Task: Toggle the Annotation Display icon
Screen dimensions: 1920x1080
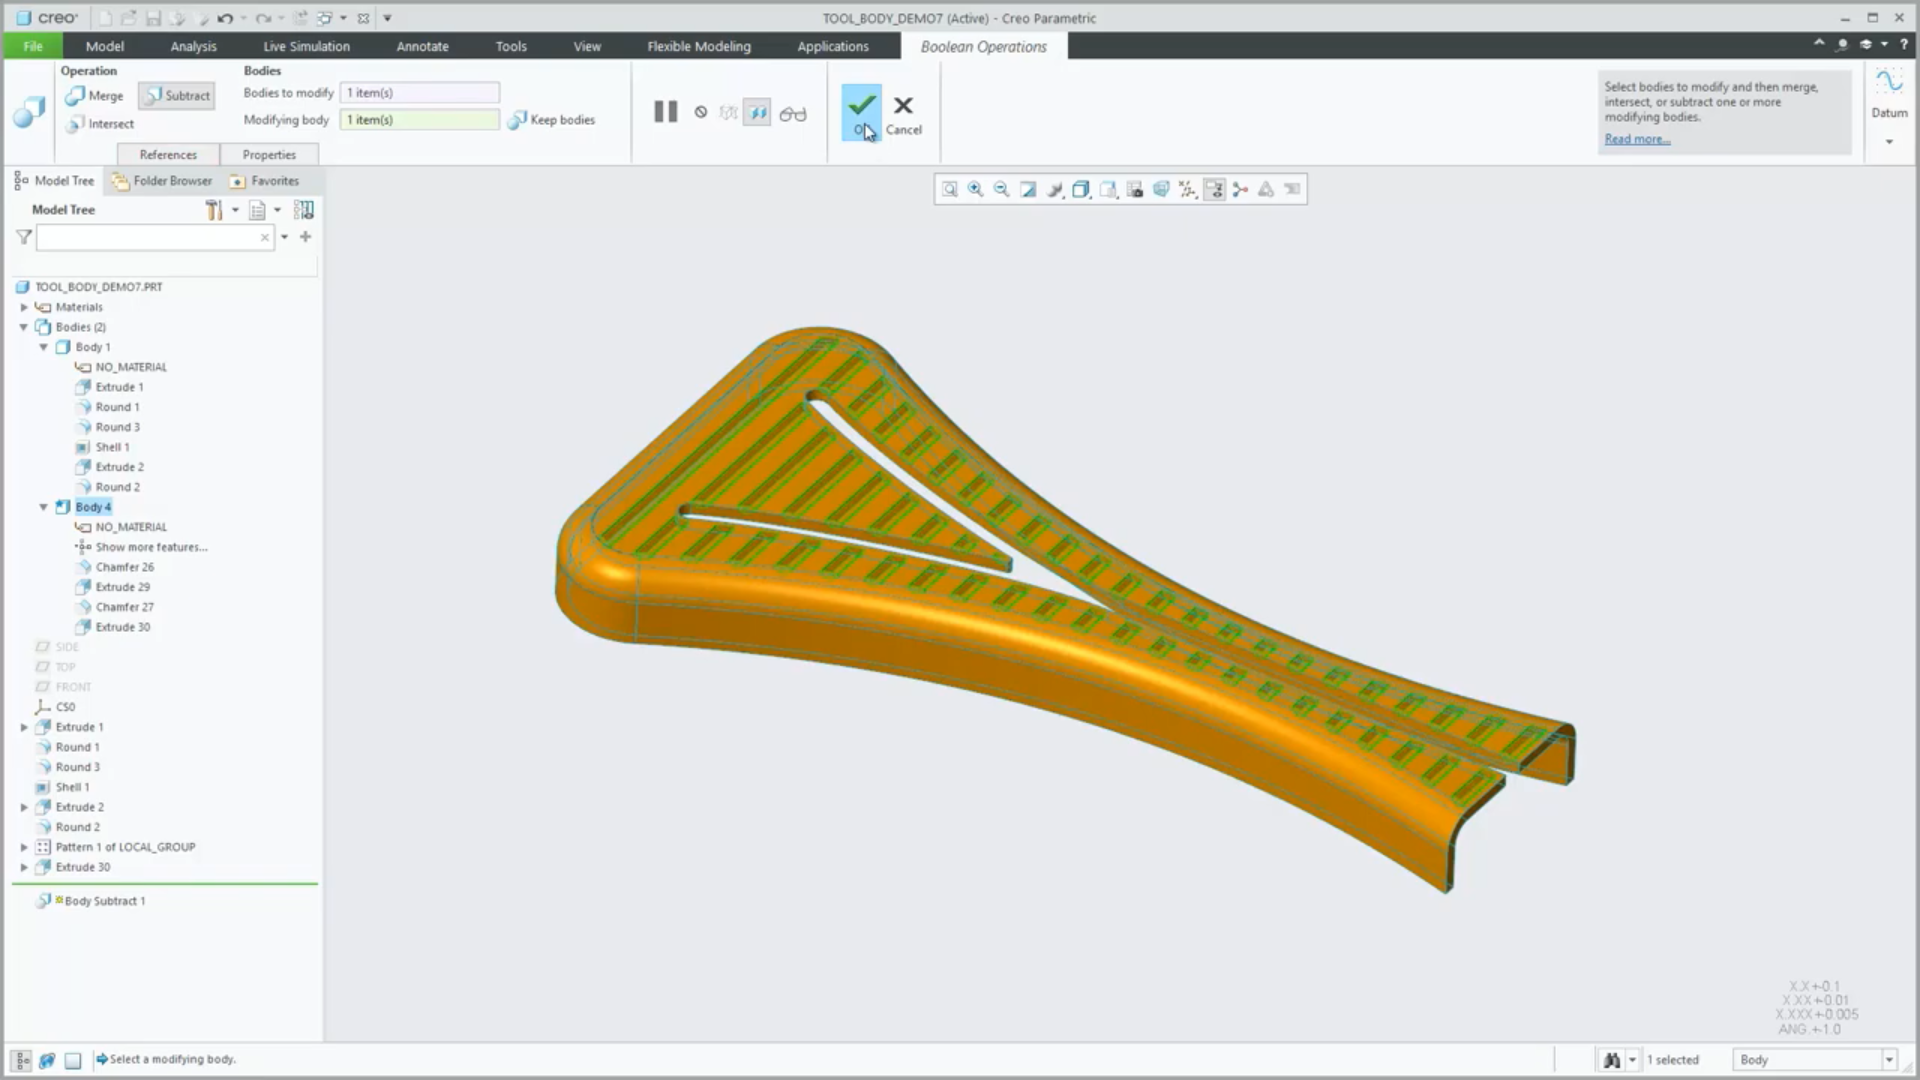Action: pos(1214,190)
